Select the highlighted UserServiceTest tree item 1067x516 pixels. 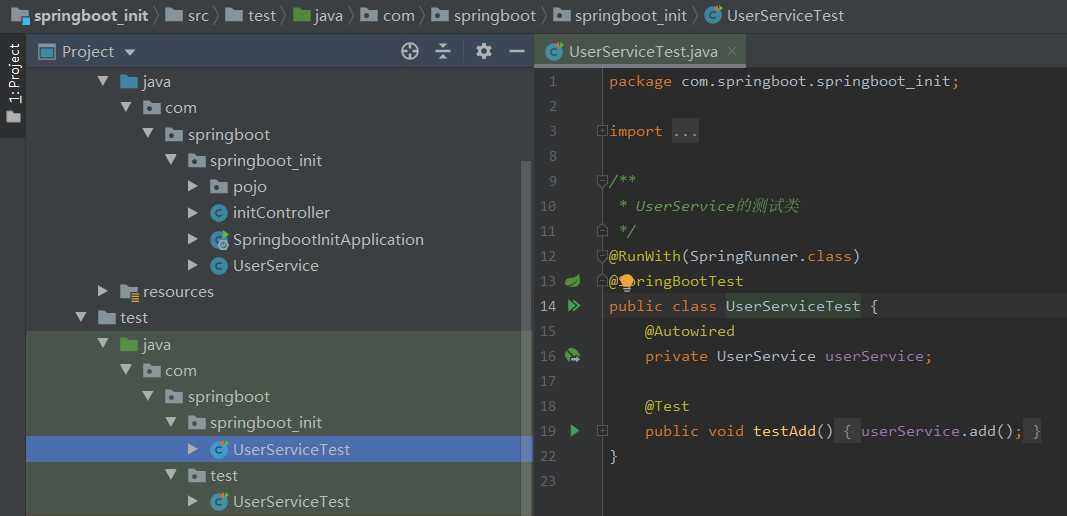(x=279, y=449)
